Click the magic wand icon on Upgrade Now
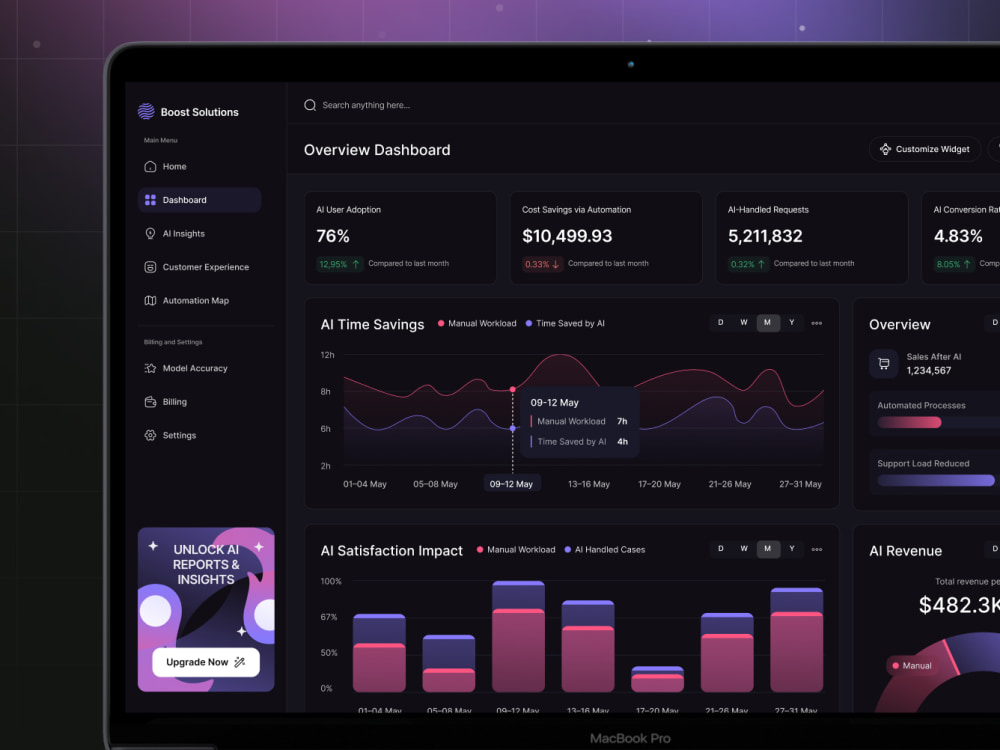 coord(240,662)
